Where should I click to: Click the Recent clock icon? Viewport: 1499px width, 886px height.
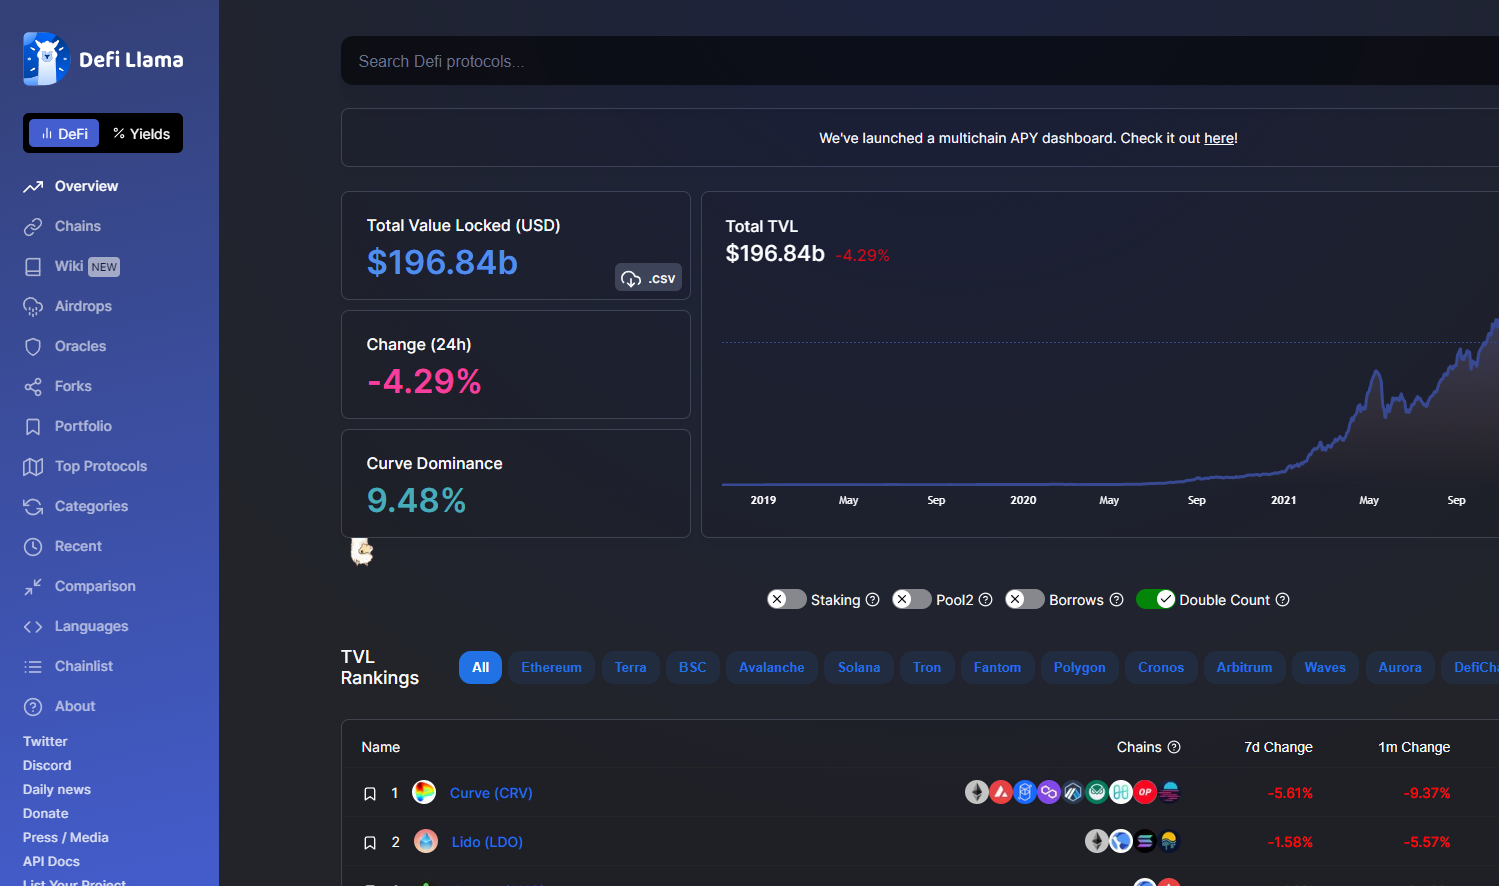tap(33, 546)
